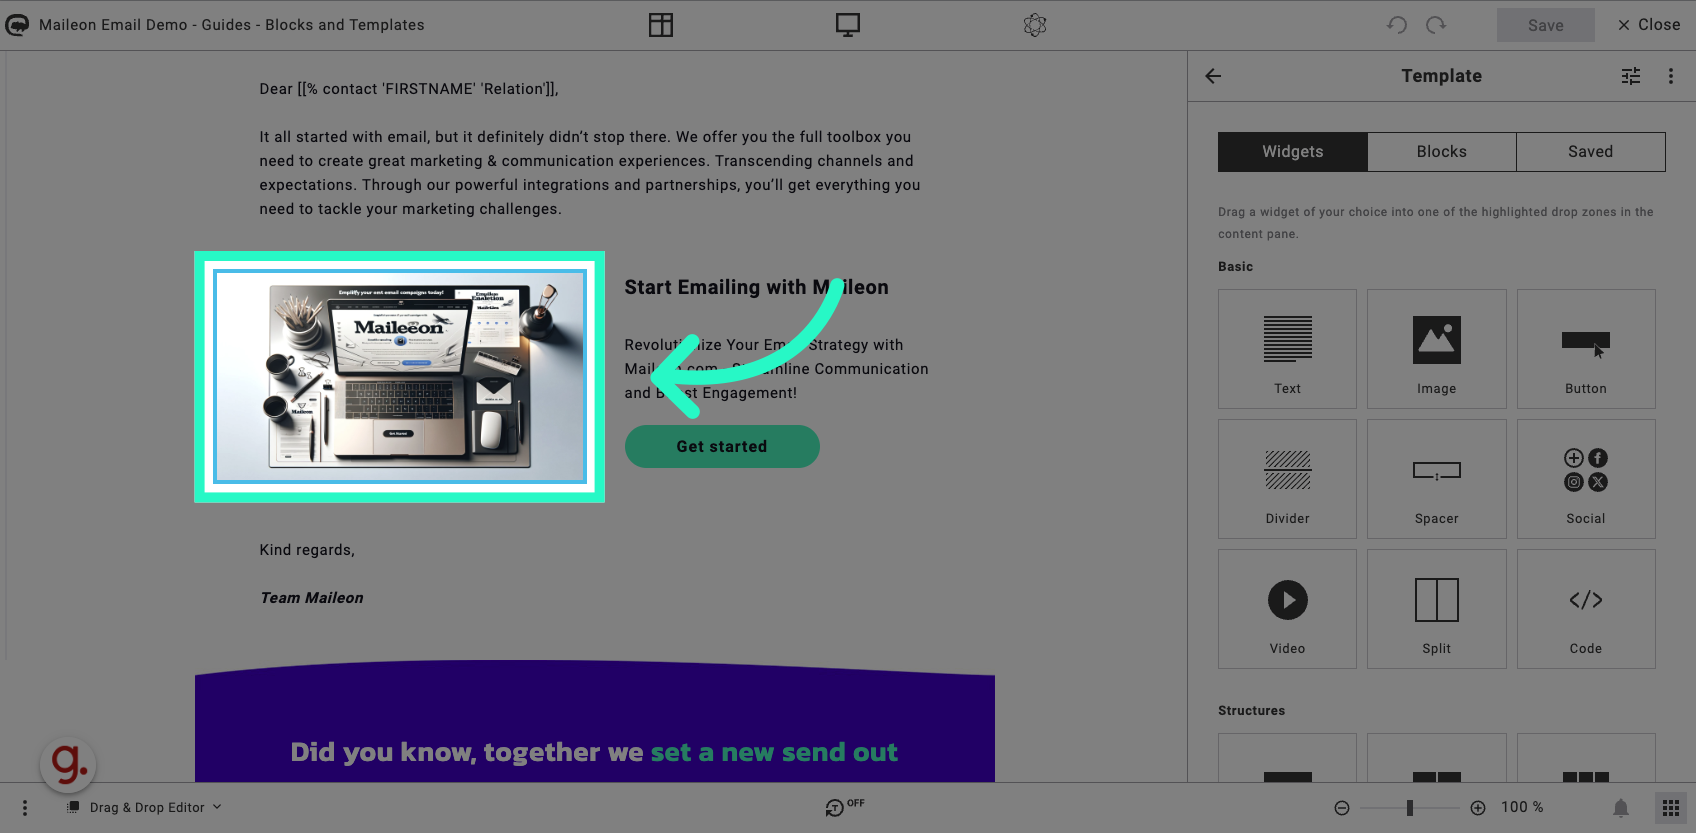Viewport: 1696px width, 833px height.
Task: Open the Drag & Drop Editor dropdown
Action: pyautogui.click(x=144, y=807)
